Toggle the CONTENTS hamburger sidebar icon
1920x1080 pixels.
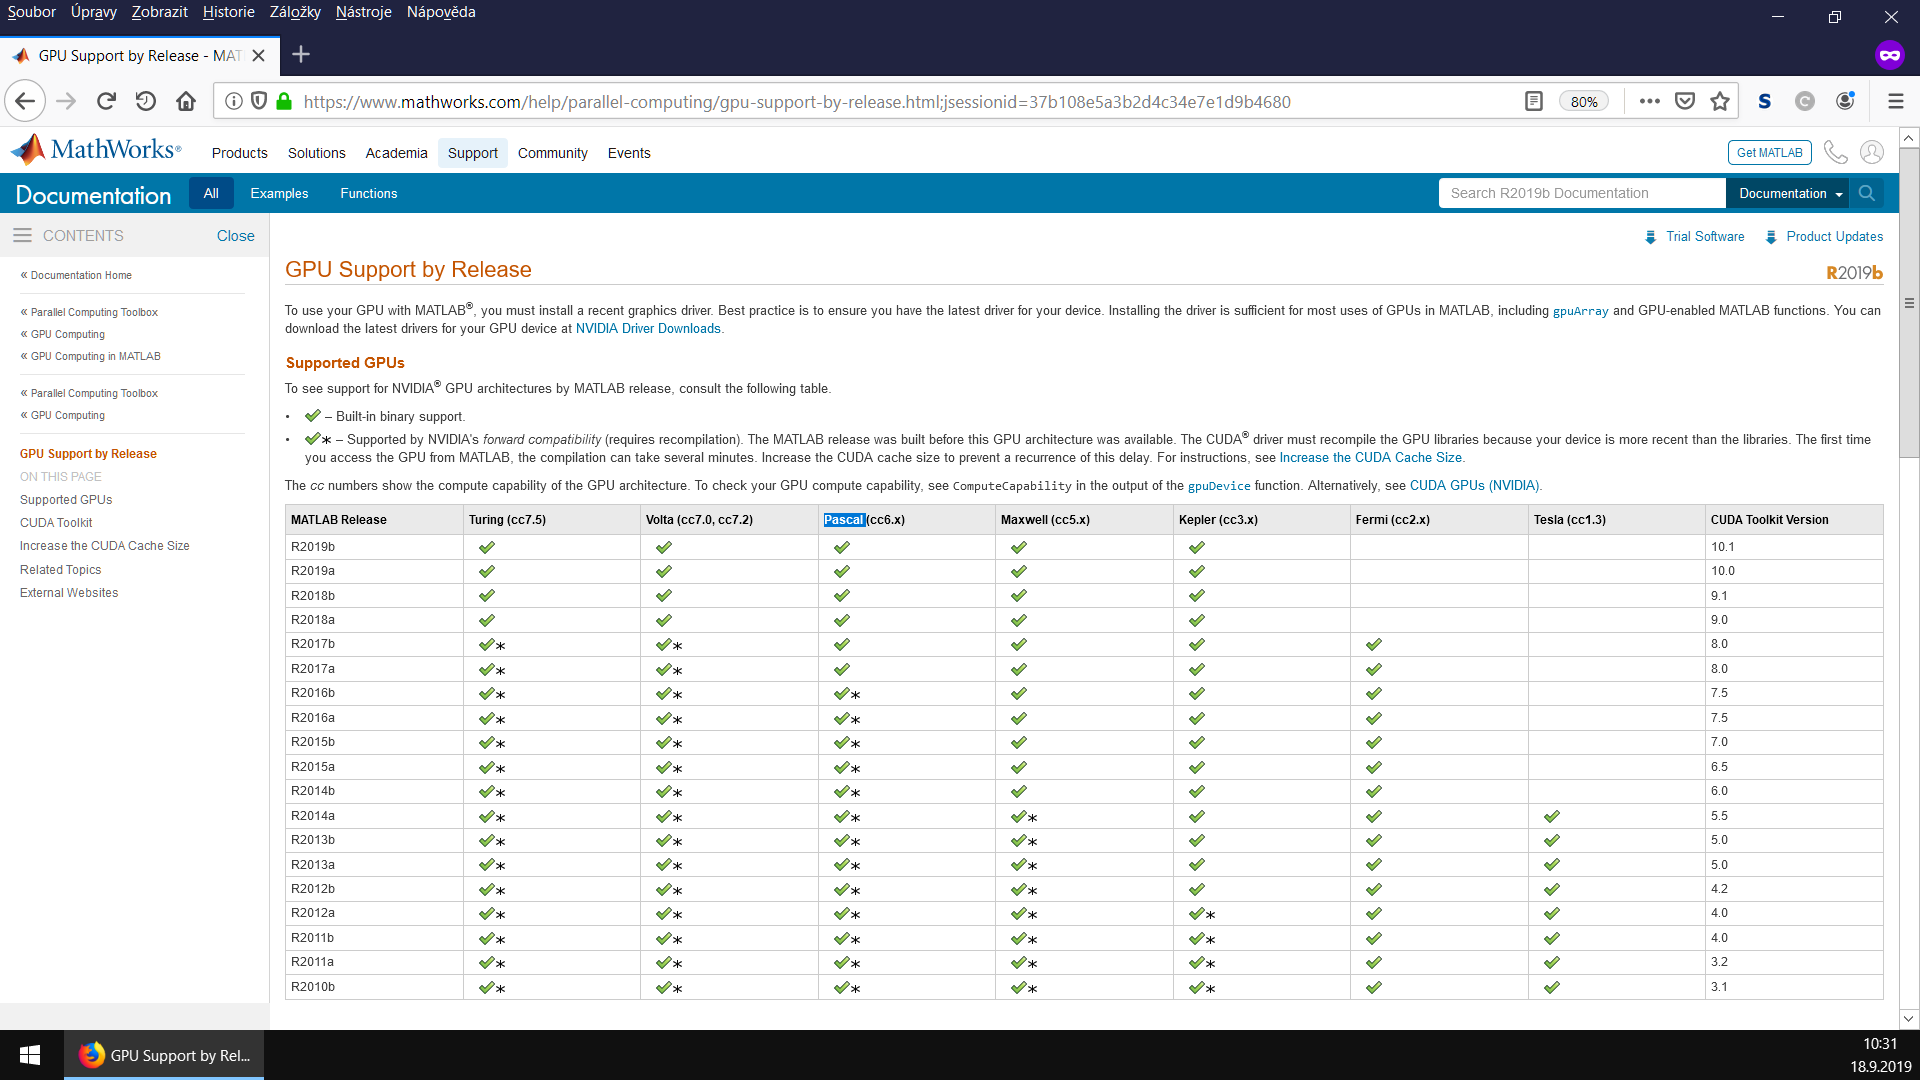point(22,235)
